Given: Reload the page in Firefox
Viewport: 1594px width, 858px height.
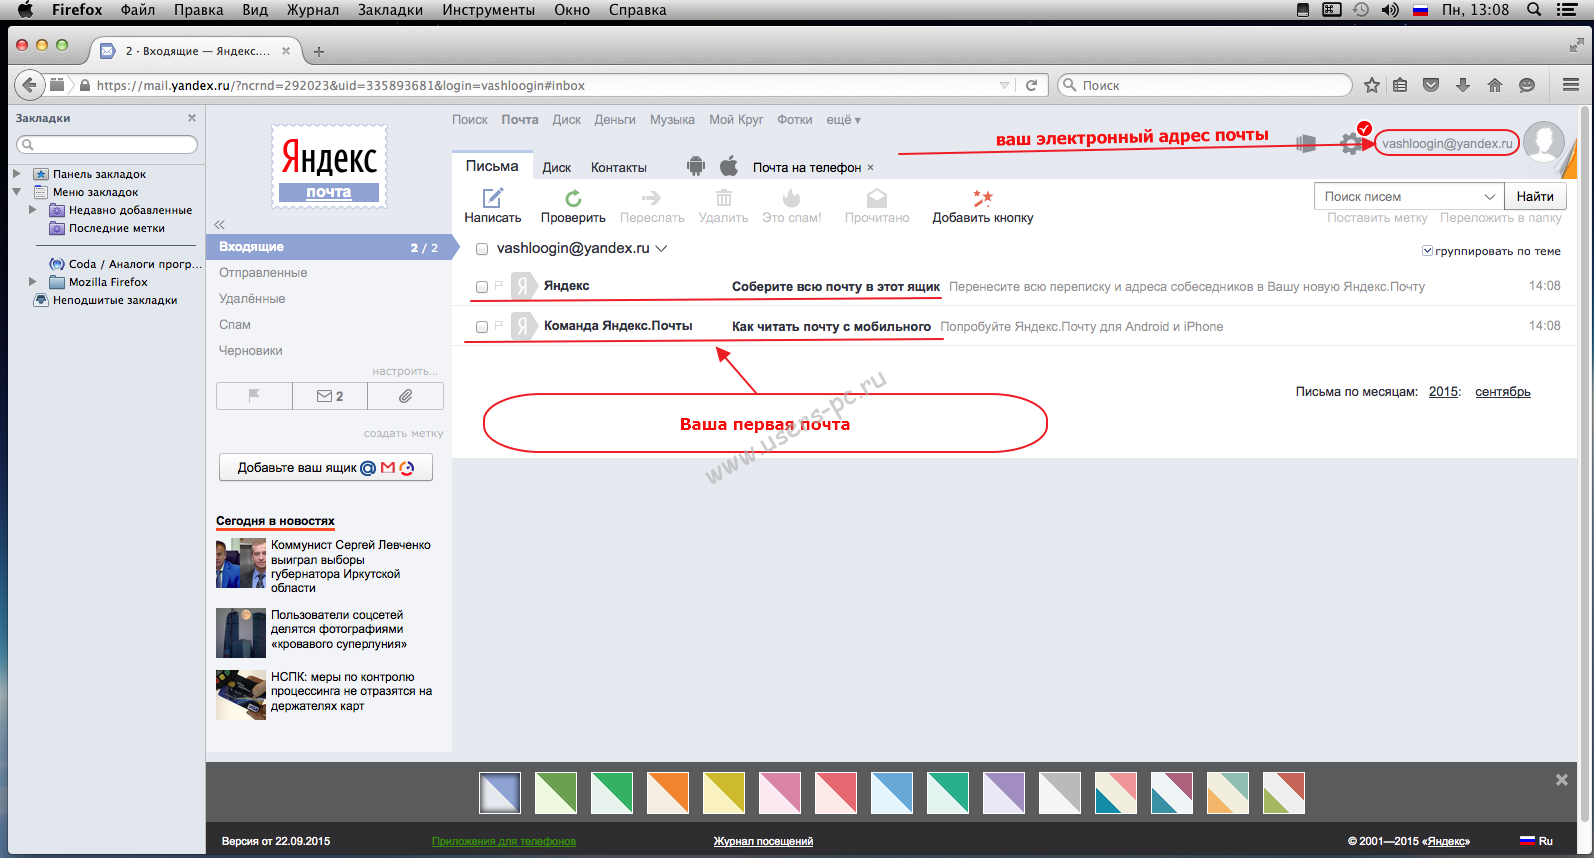Looking at the screenshot, I should click(1031, 85).
